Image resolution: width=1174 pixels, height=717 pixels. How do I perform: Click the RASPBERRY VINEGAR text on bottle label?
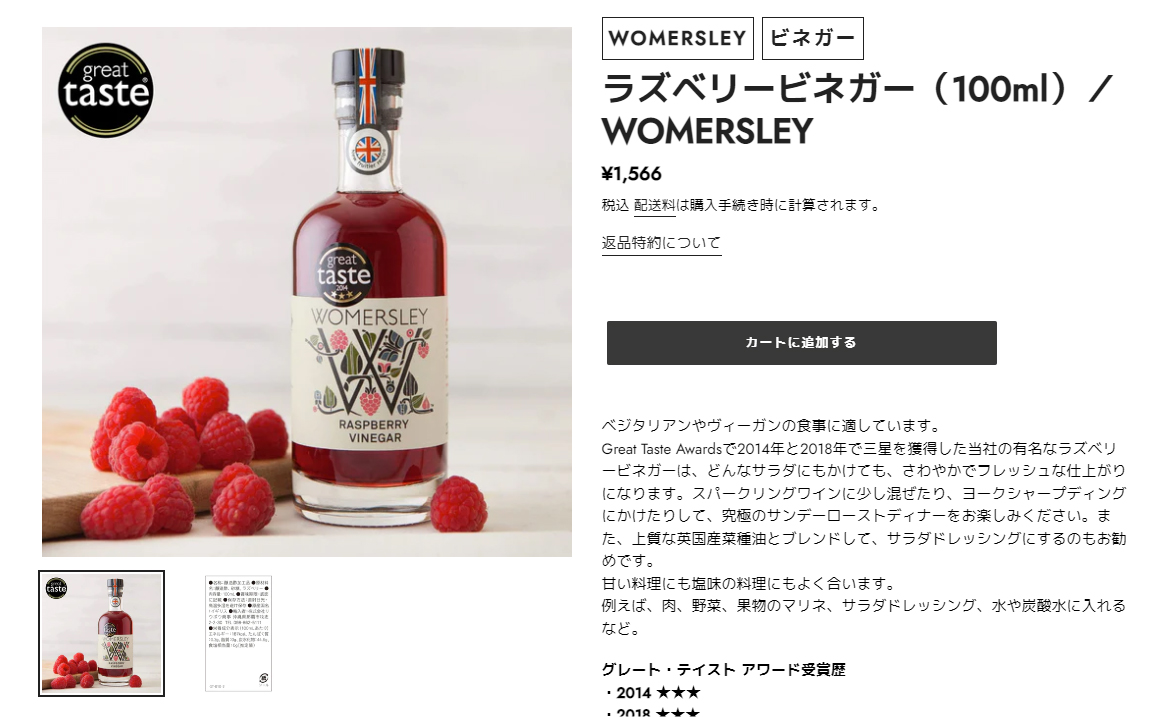[x=374, y=431]
